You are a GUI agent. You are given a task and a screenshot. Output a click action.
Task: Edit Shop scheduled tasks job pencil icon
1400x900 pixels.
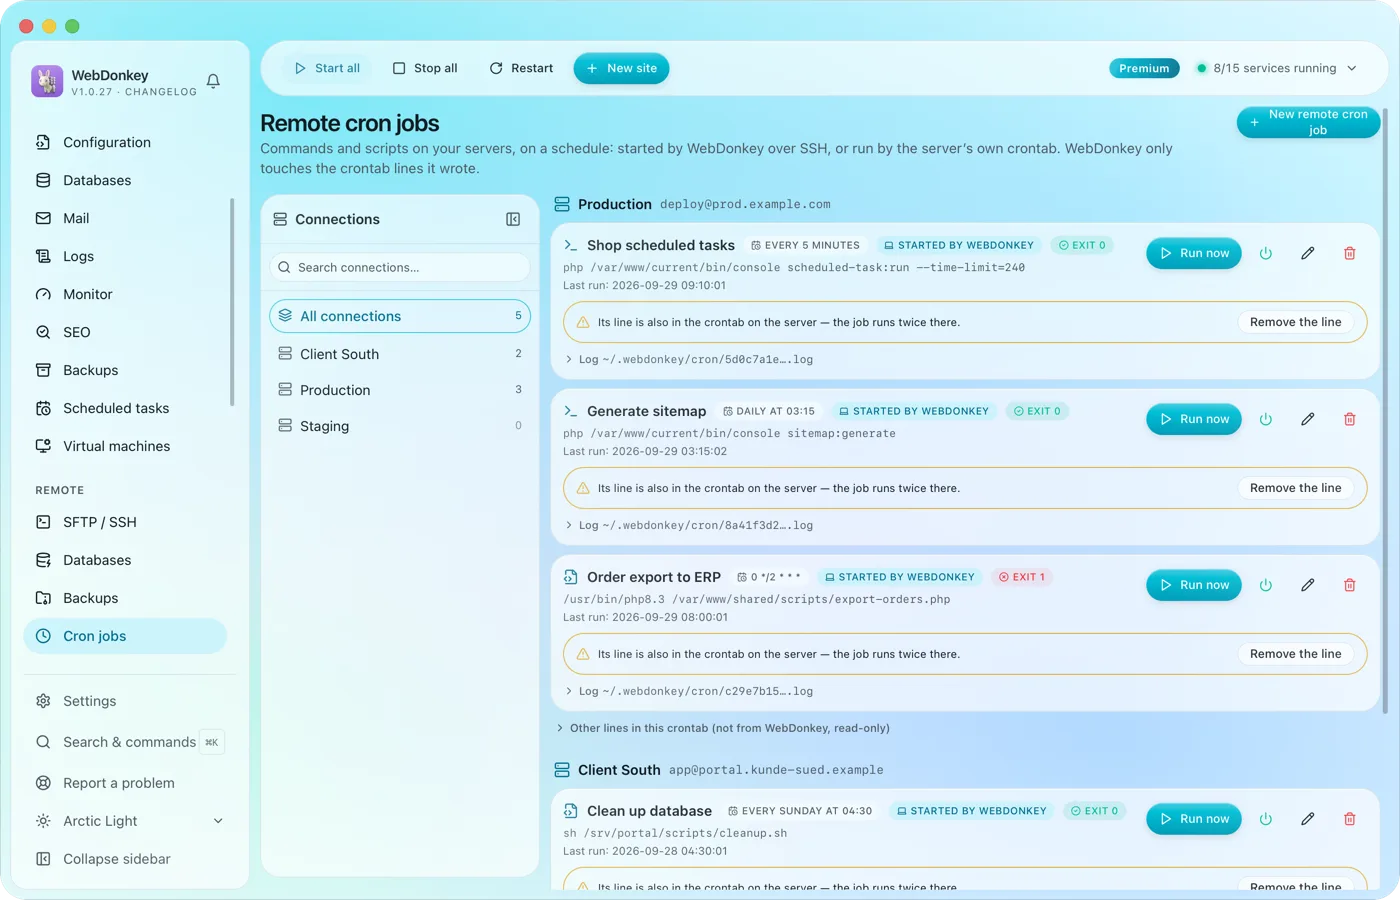click(1307, 253)
